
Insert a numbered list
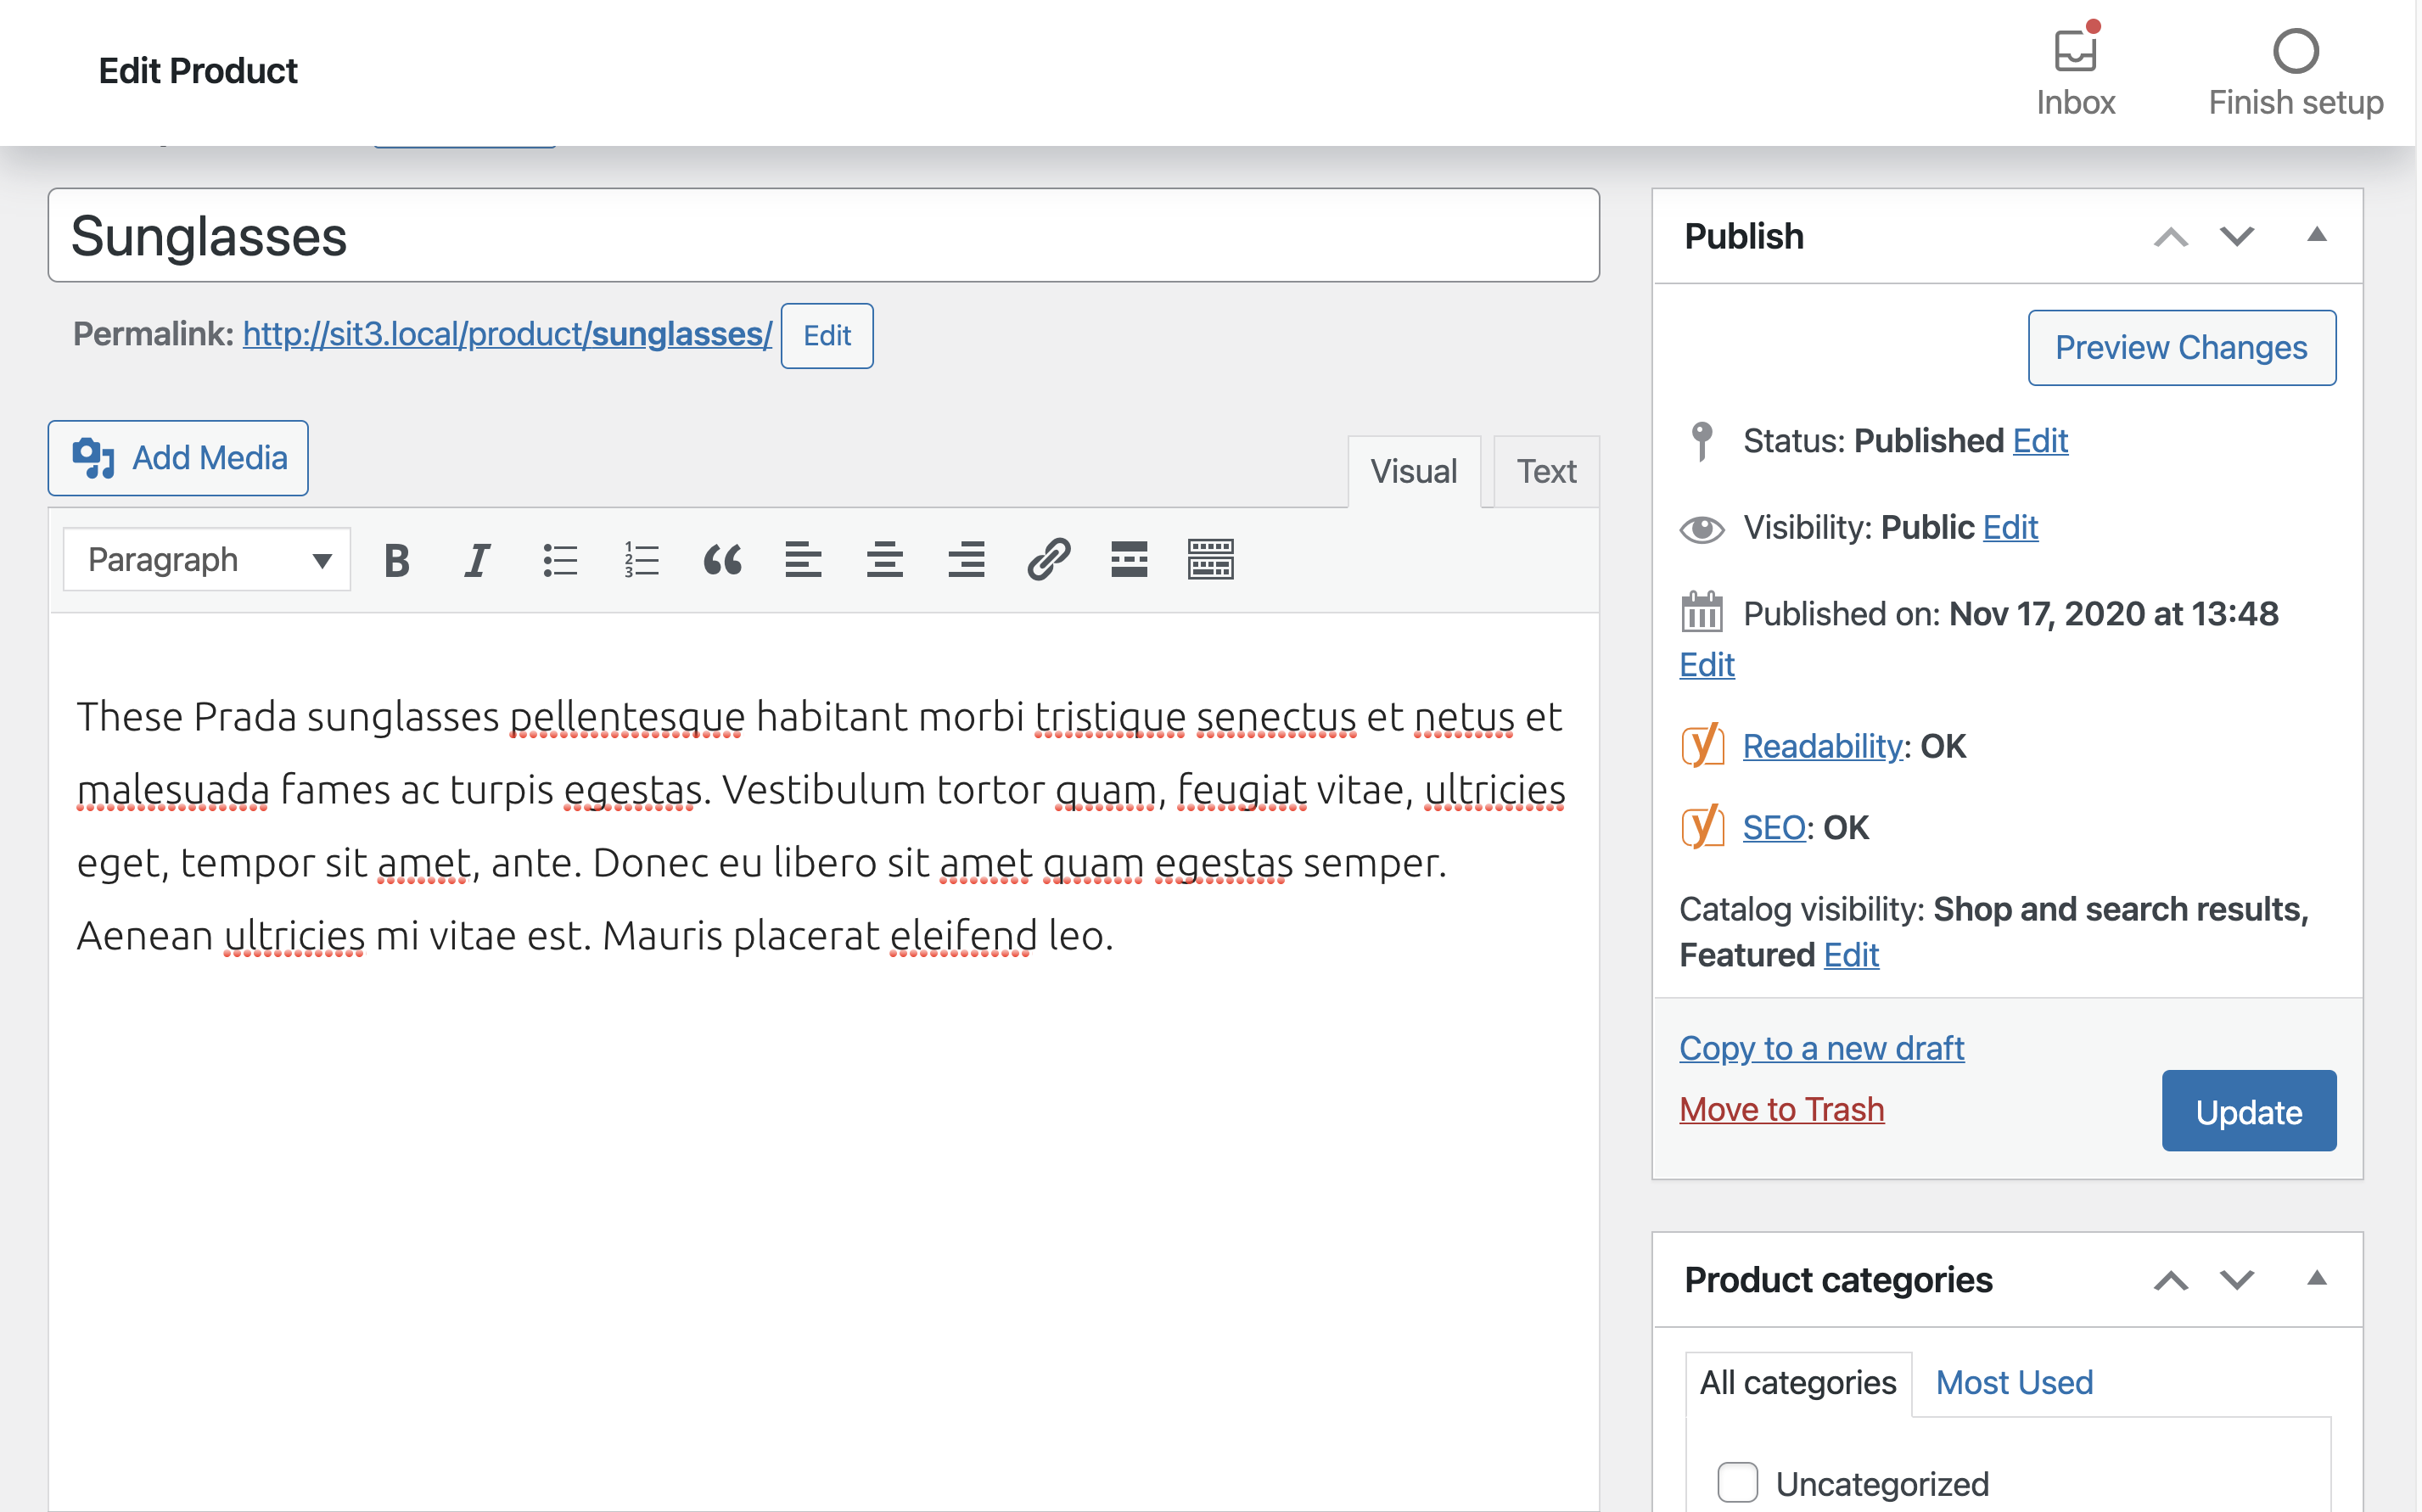(x=641, y=560)
